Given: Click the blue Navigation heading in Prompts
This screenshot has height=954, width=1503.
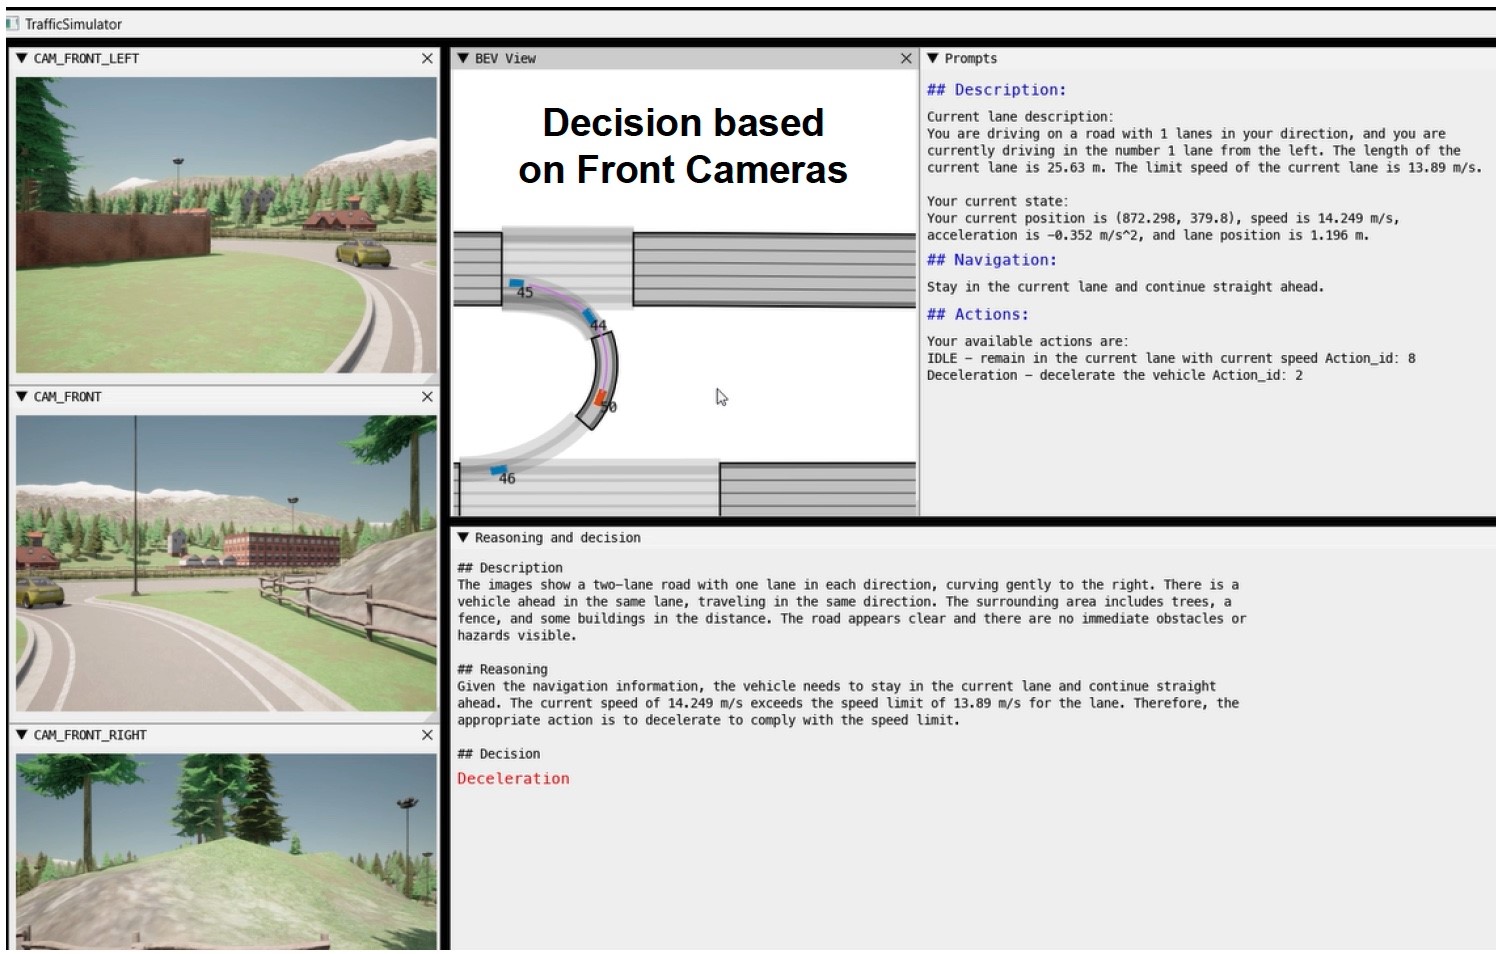Looking at the screenshot, I should pos(991,260).
